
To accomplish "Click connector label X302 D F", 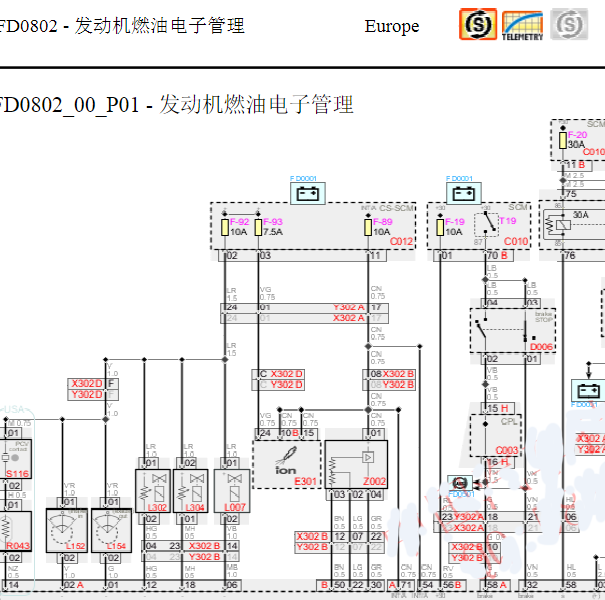I will (93, 384).
